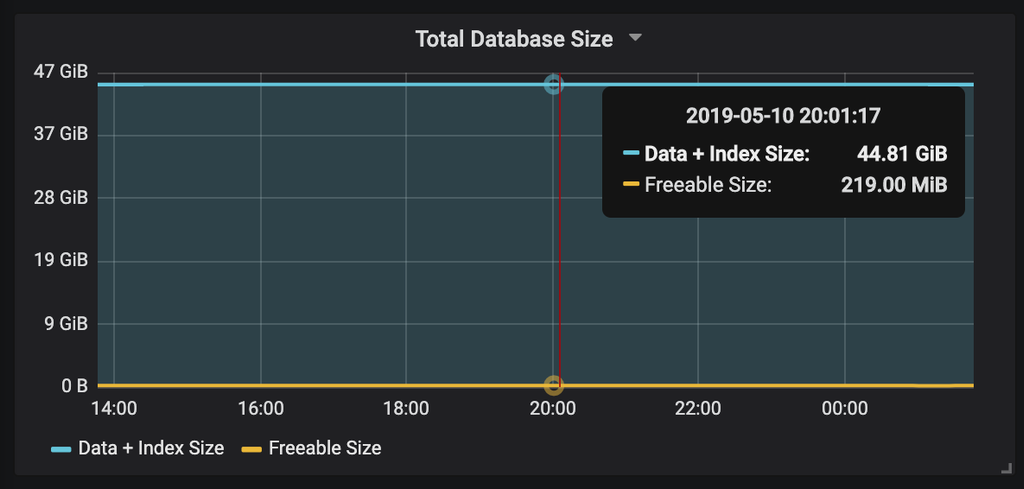Open the blue legend color swatch
This screenshot has height=489, width=1024.
(61, 449)
